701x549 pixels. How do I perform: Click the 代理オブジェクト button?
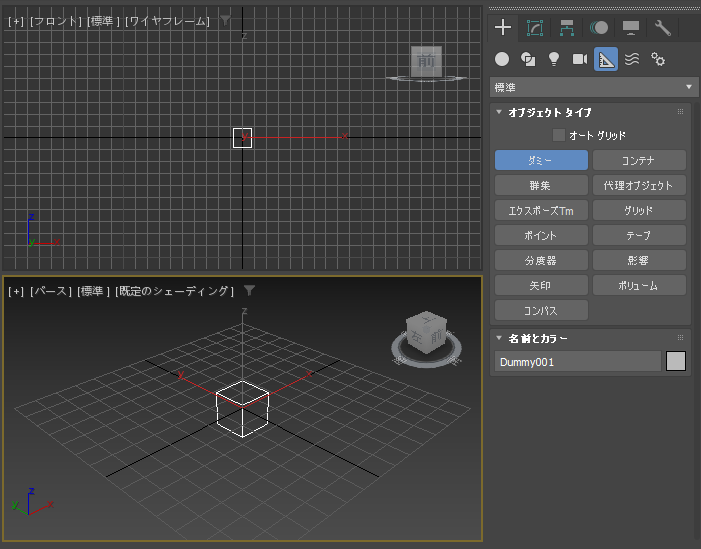click(x=639, y=185)
